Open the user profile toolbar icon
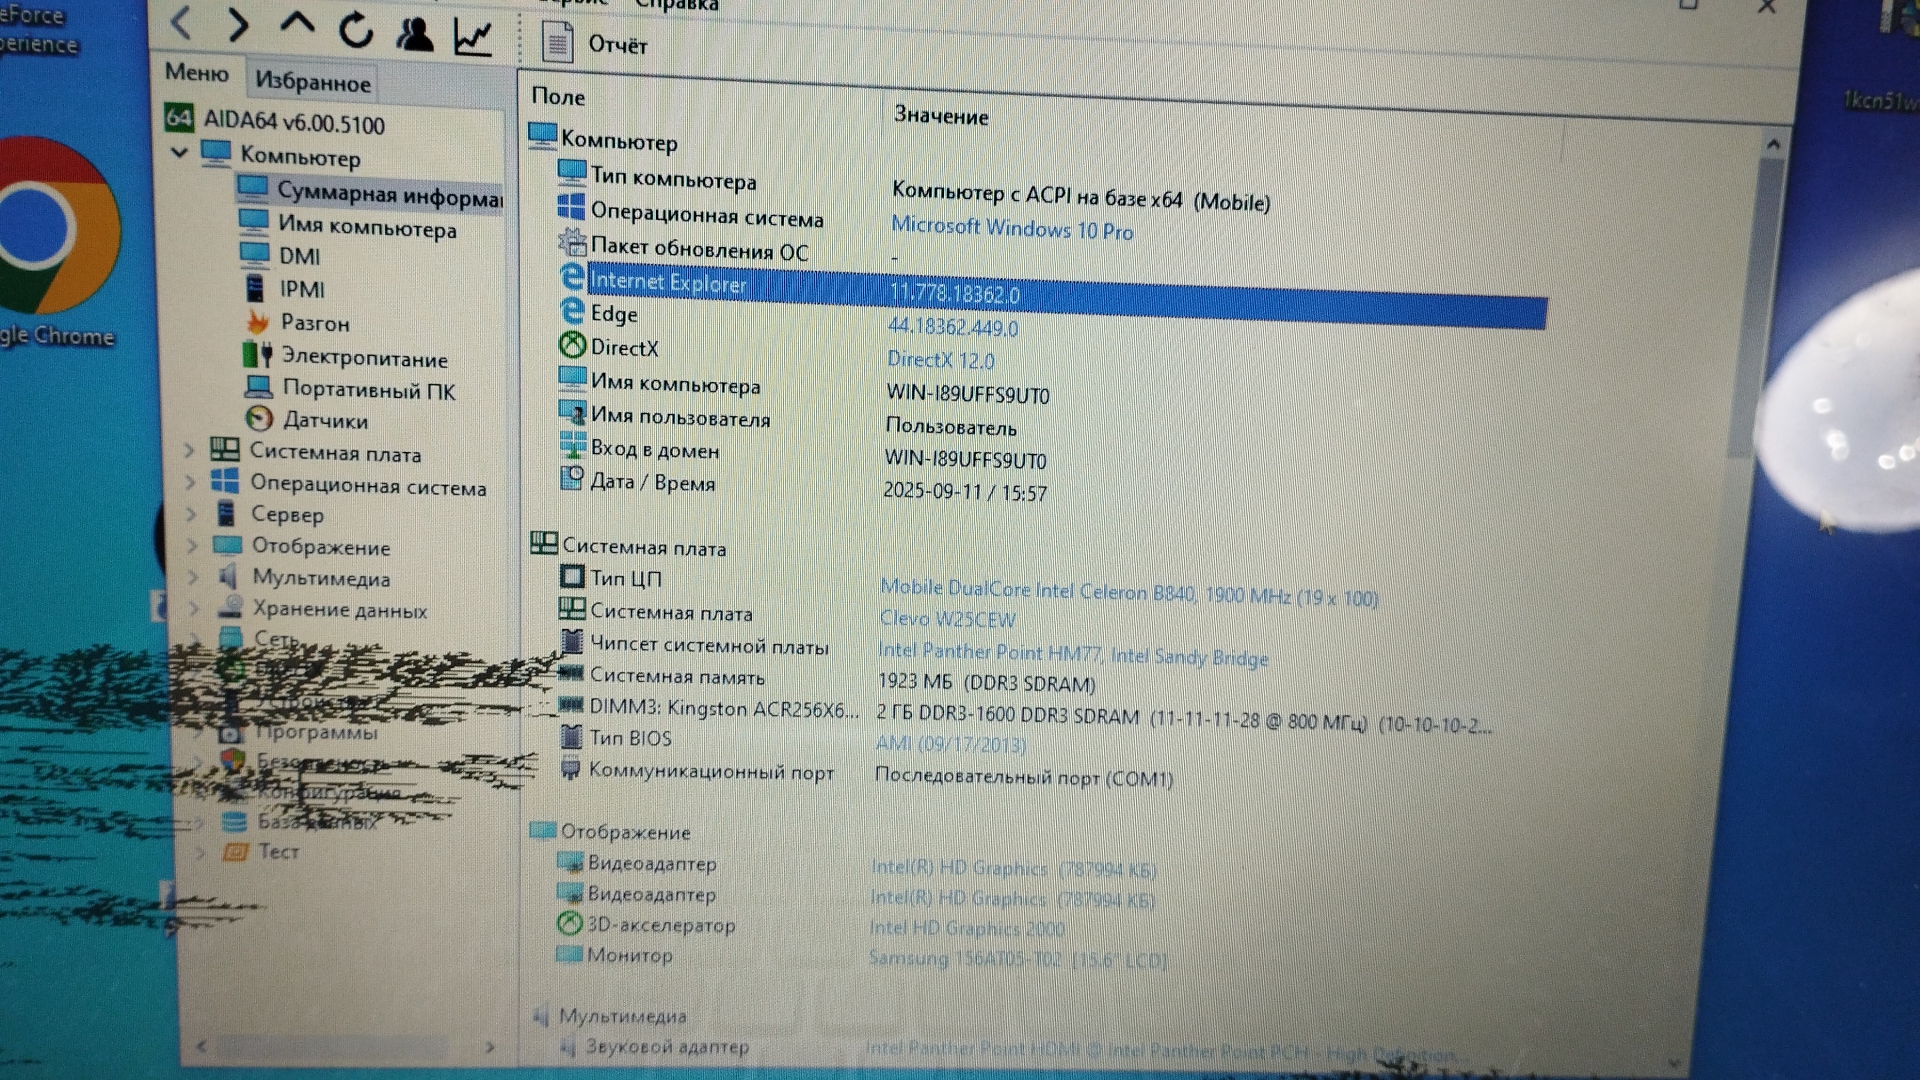The width and height of the screenshot is (1920, 1080). coord(415,33)
